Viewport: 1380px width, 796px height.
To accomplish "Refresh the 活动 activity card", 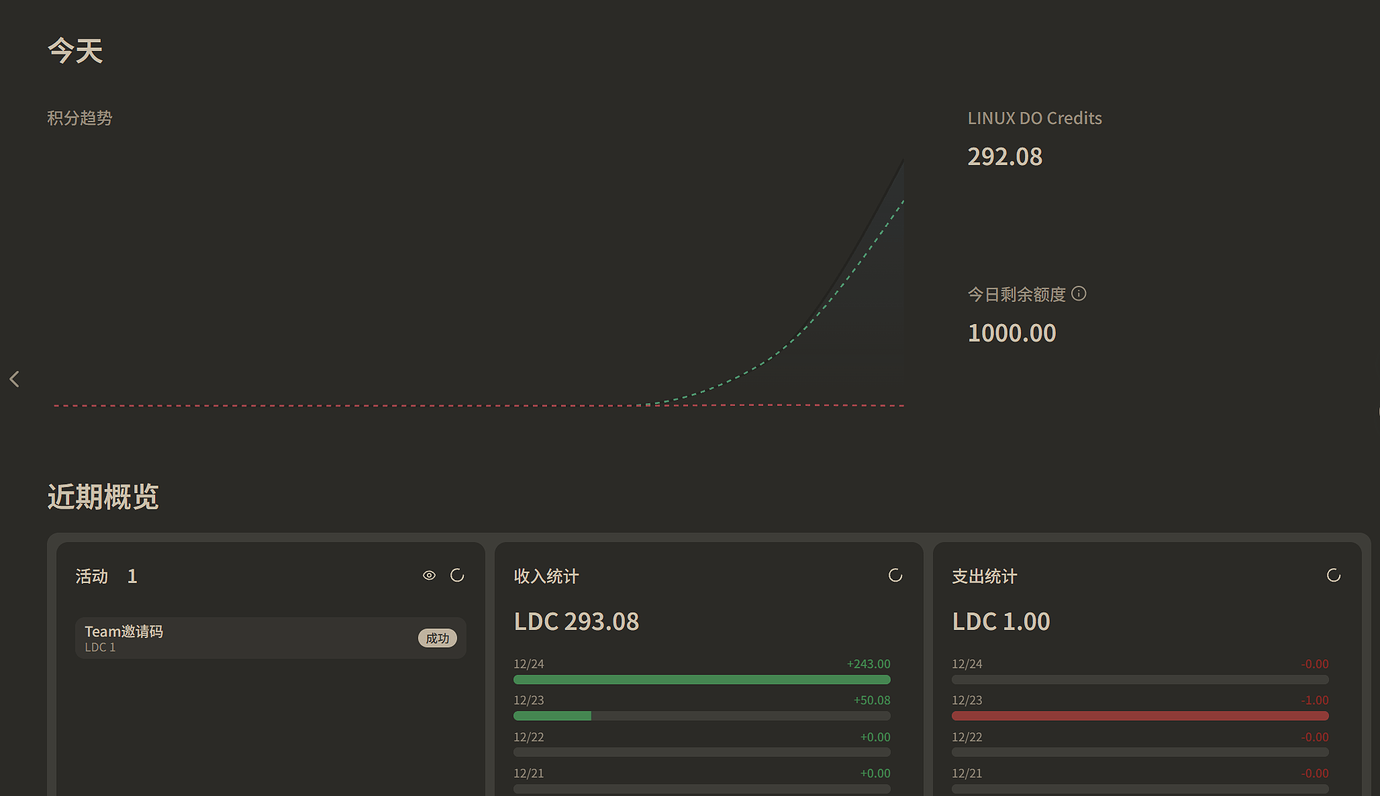I will 457,575.
